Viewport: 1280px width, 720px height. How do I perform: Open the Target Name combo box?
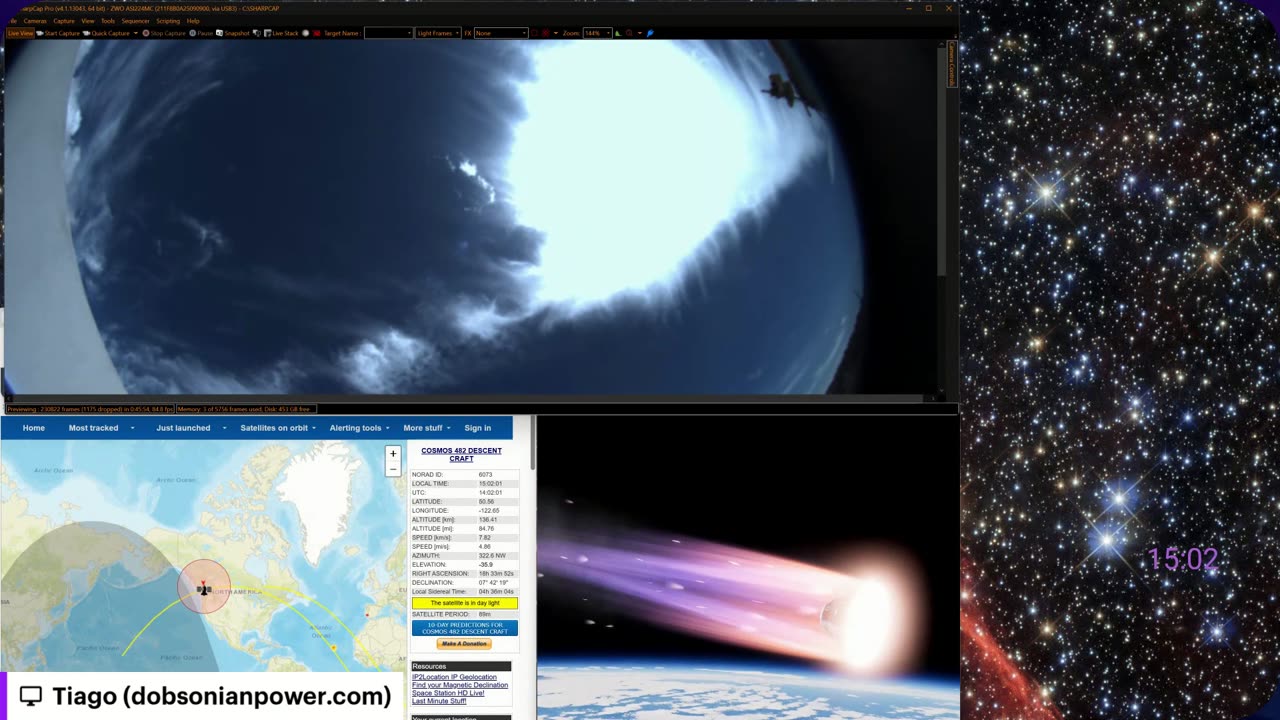pos(388,33)
